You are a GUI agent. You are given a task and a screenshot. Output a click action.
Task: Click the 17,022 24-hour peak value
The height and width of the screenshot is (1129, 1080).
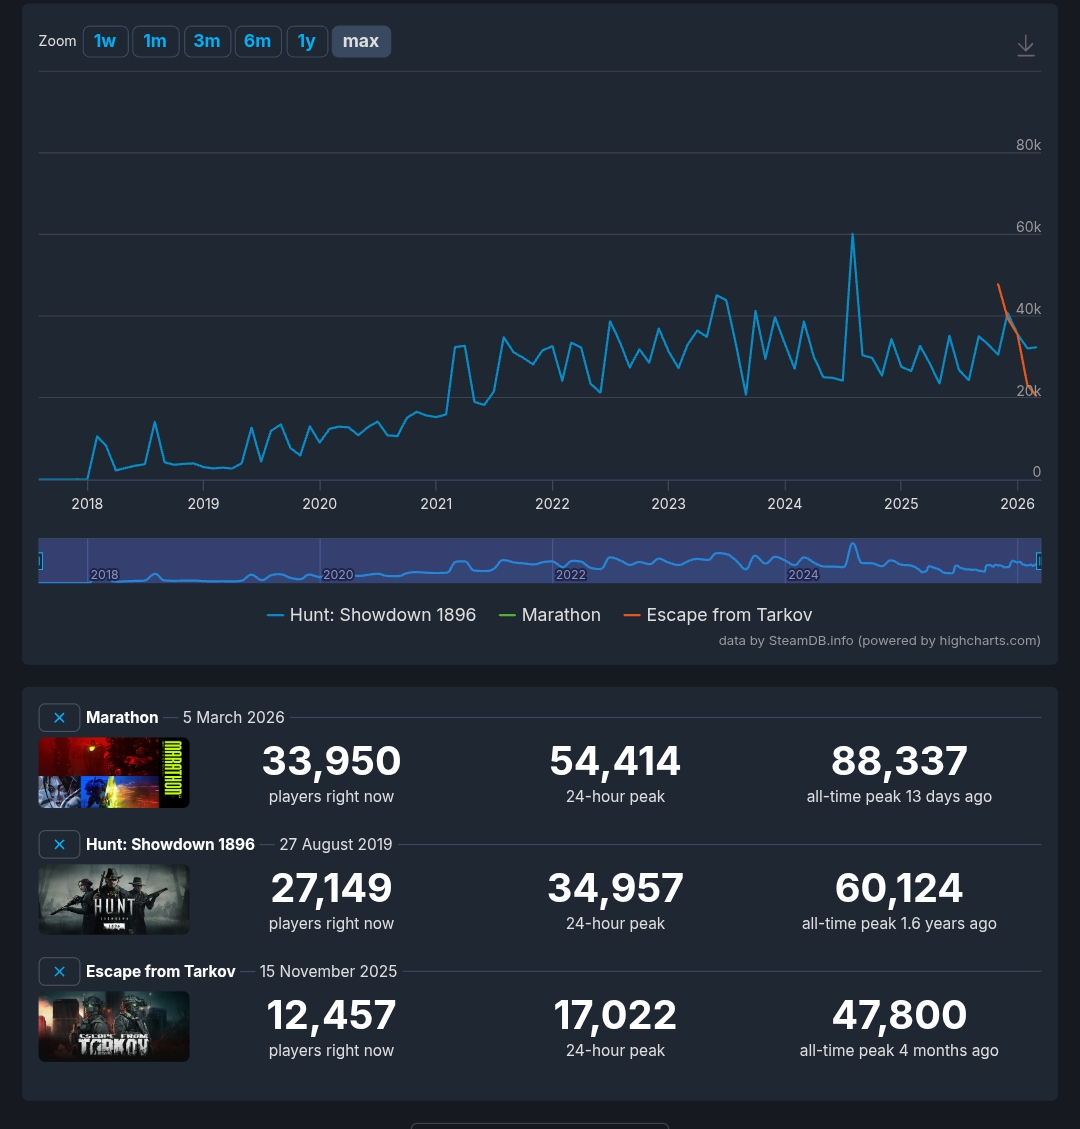(x=615, y=1015)
